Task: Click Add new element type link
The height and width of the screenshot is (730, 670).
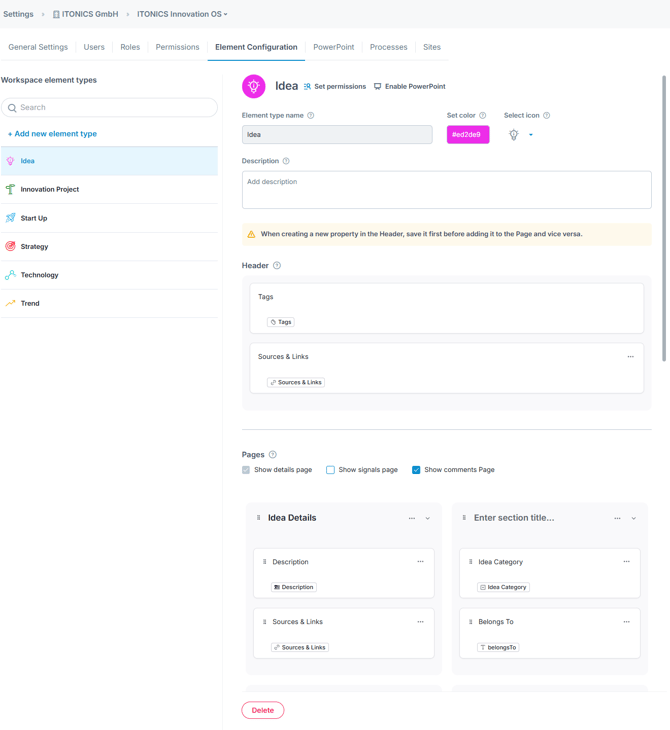Action: tap(52, 134)
